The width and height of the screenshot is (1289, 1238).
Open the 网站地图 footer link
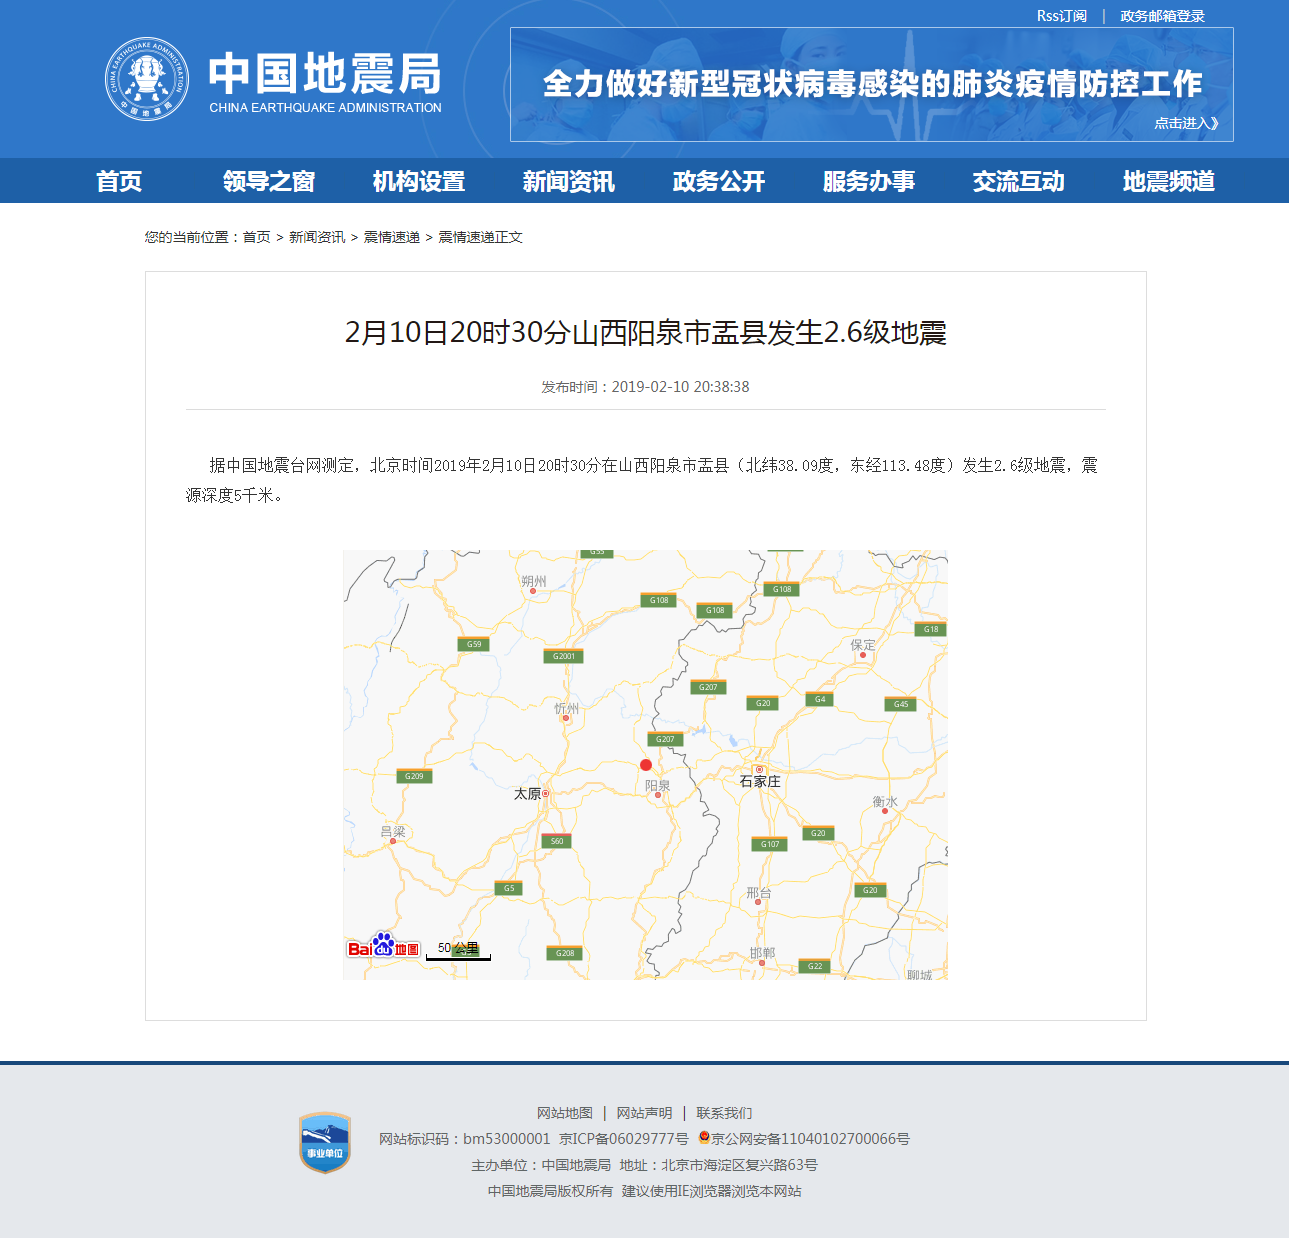coord(564,1112)
